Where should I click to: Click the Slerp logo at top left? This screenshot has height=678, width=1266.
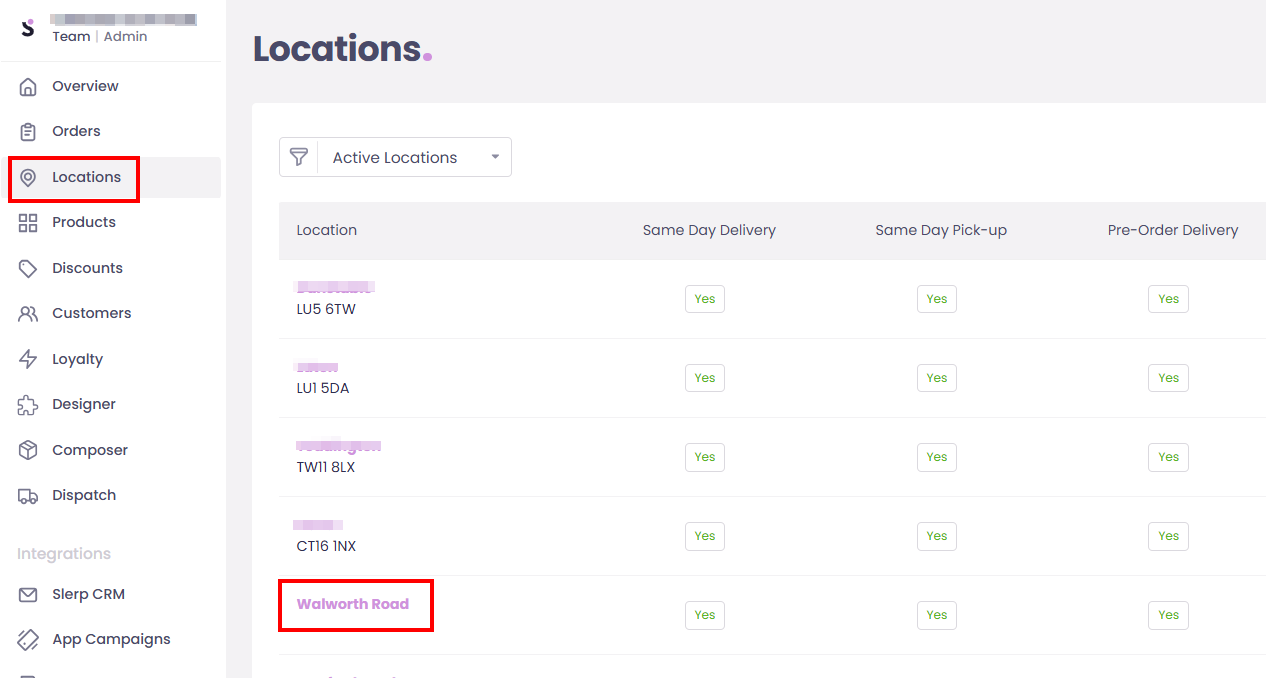tap(27, 27)
